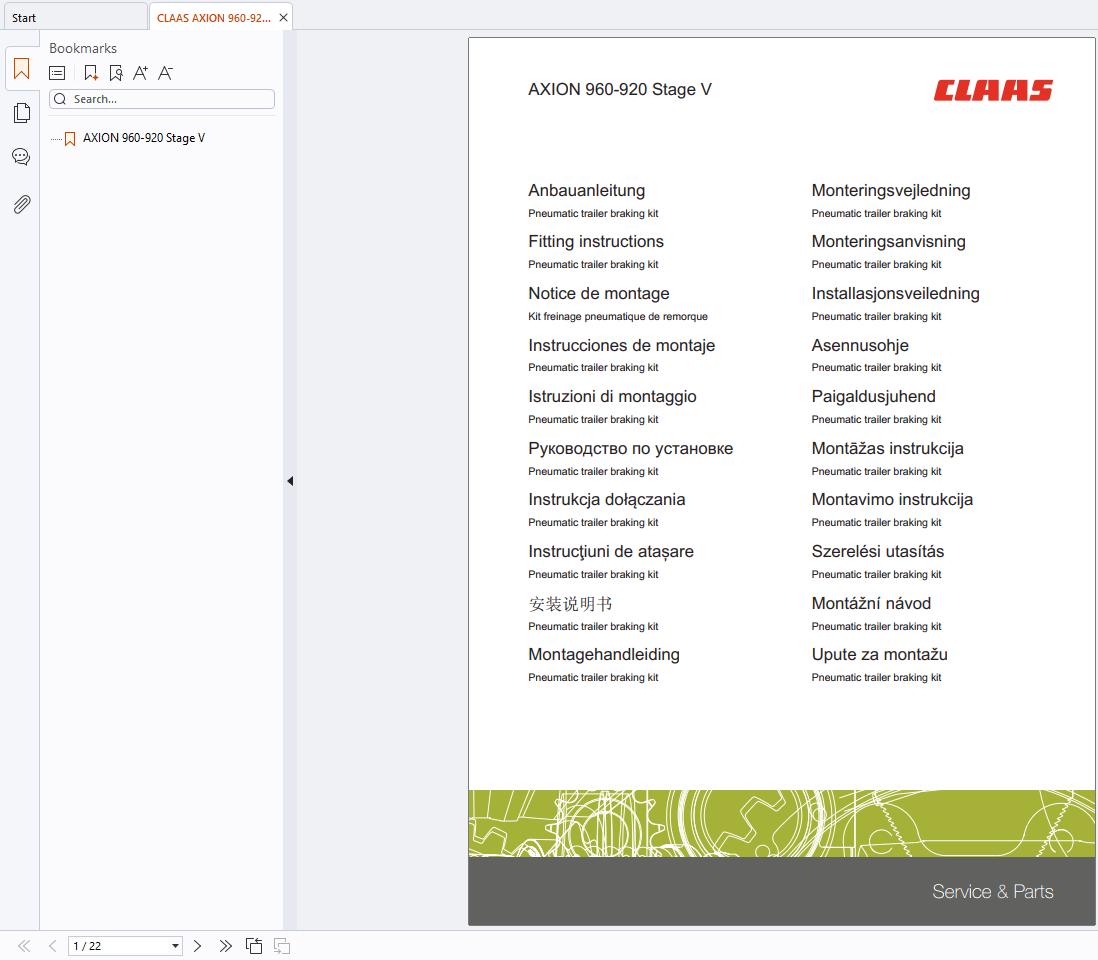
Task: Jump to the last page
Action: point(225,946)
